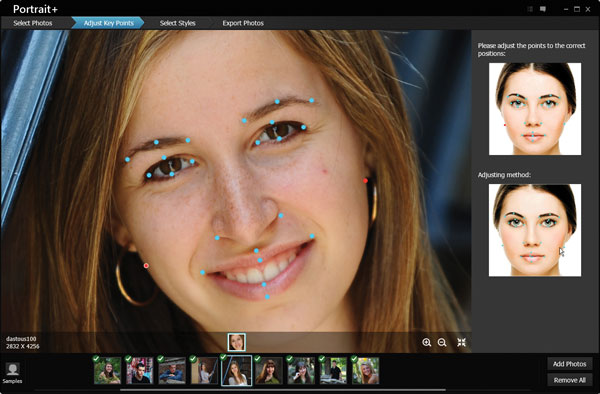Select the red key point near left earring
This screenshot has width=600, height=394.
[x=146, y=265]
